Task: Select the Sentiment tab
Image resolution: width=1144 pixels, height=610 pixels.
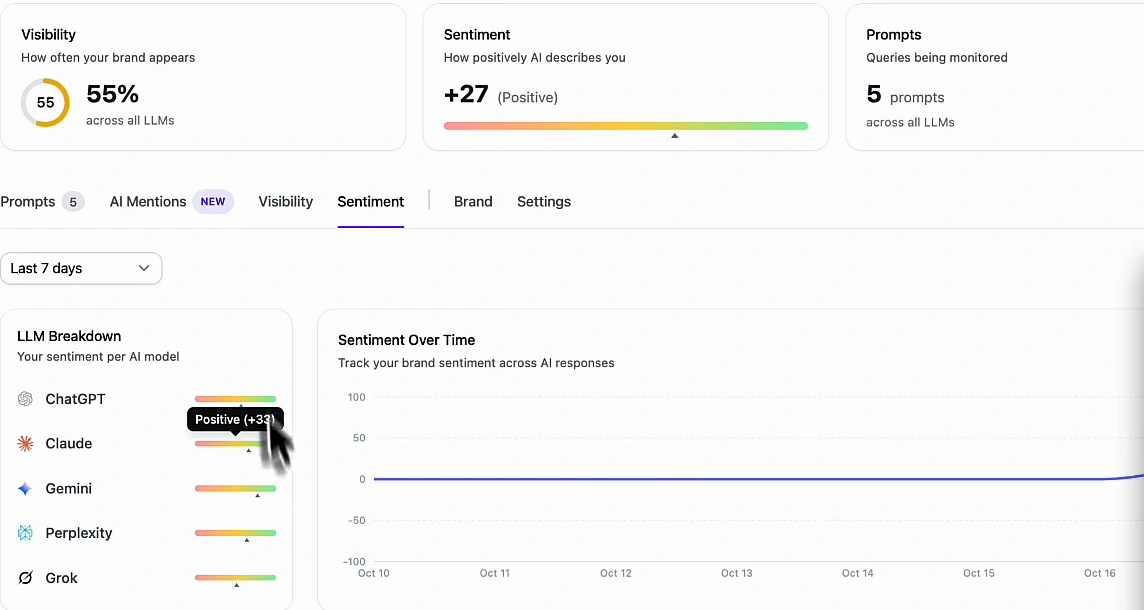Action: (371, 202)
